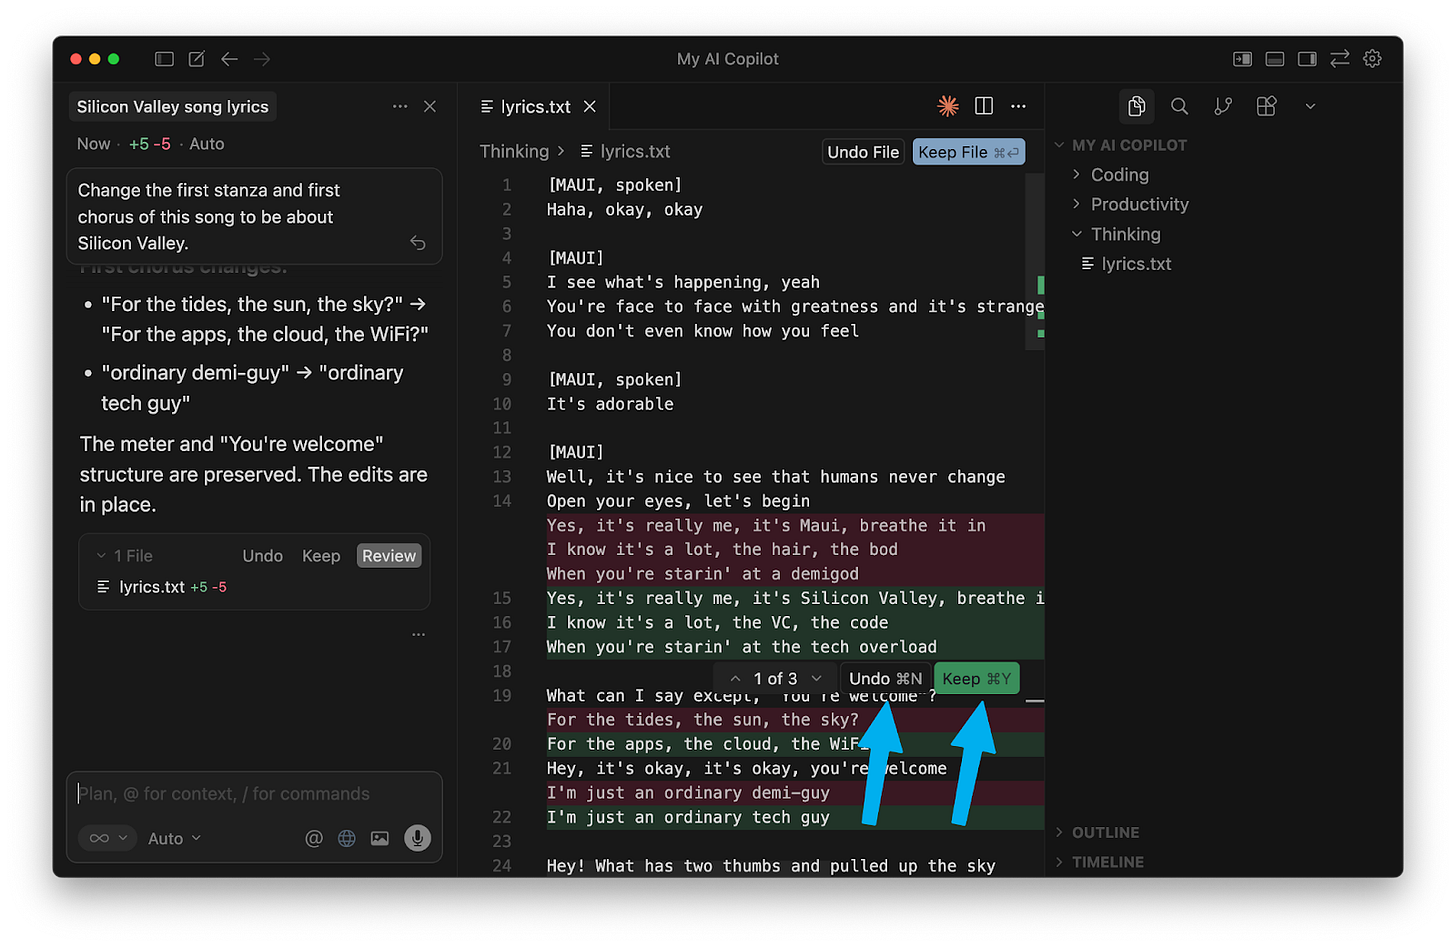This screenshot has height=947, width=1456.
Task: Toggle secondary sidebar layout icon
Action: [x=1307, y=59]
